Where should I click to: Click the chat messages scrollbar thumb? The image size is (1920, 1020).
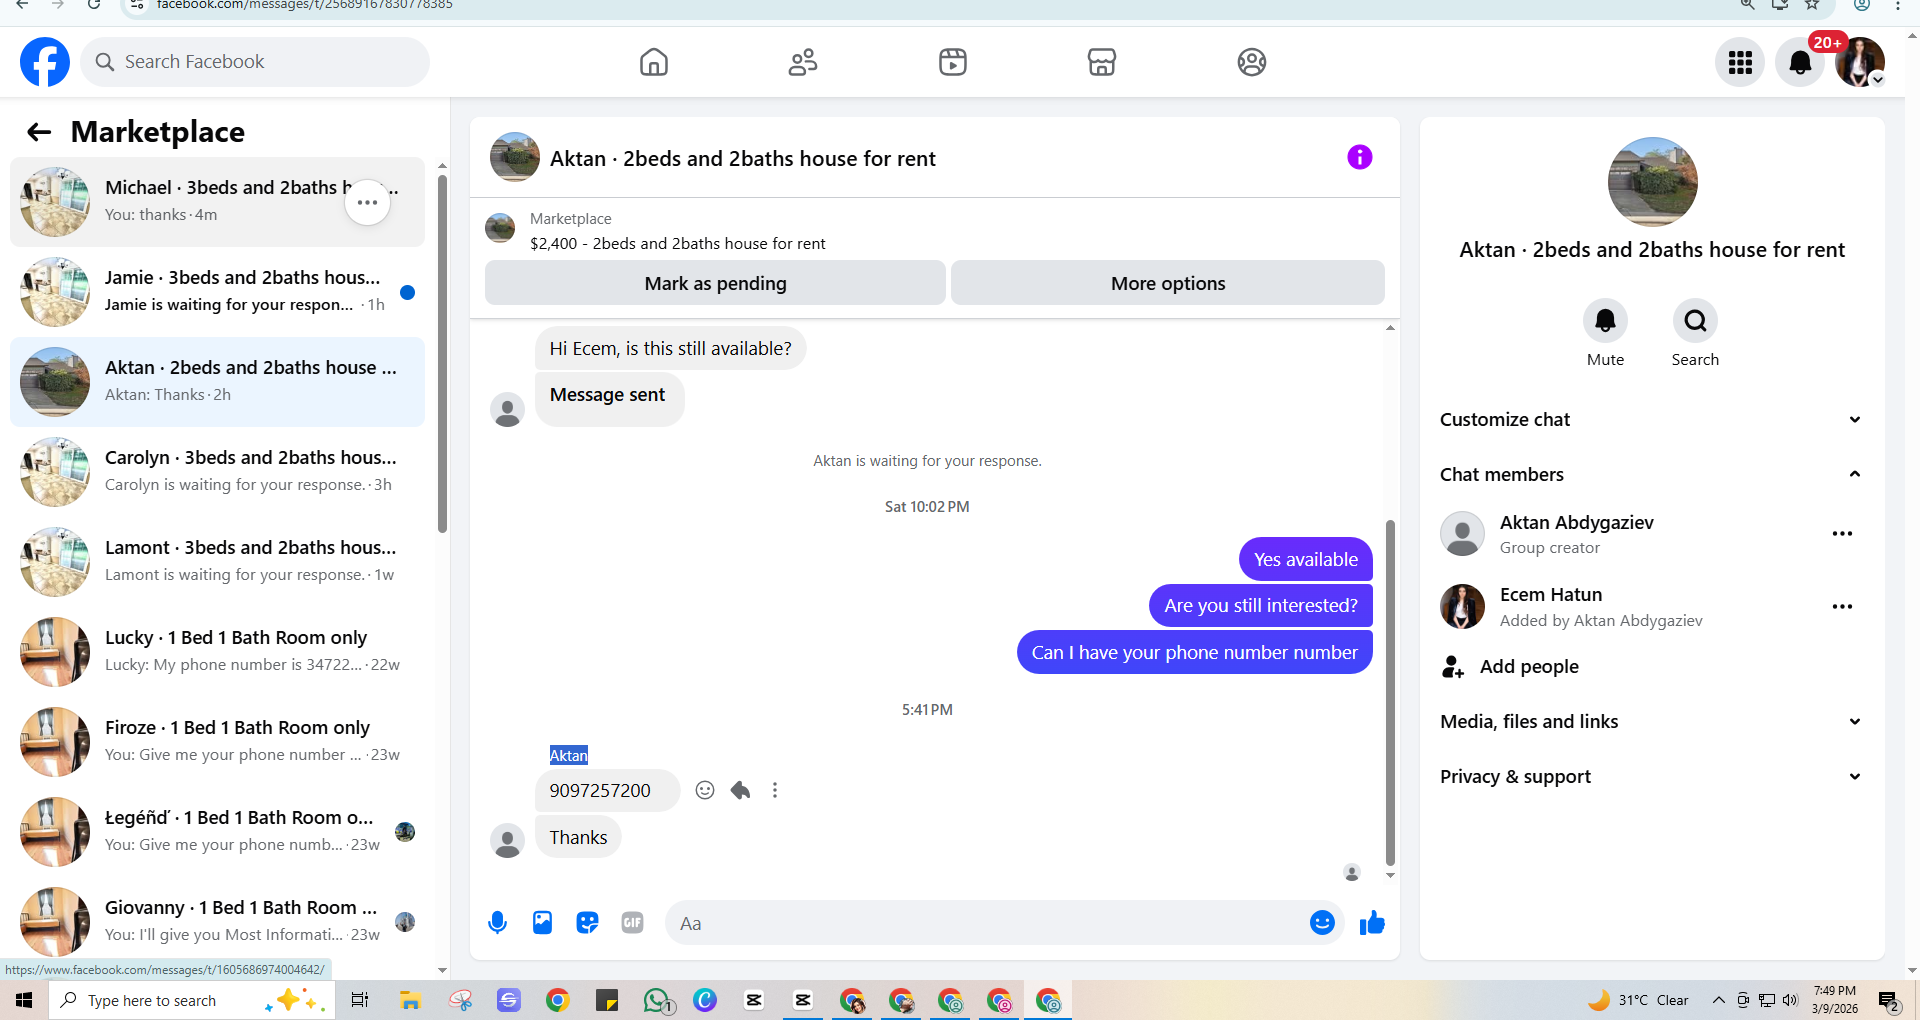coord(1390,692)
